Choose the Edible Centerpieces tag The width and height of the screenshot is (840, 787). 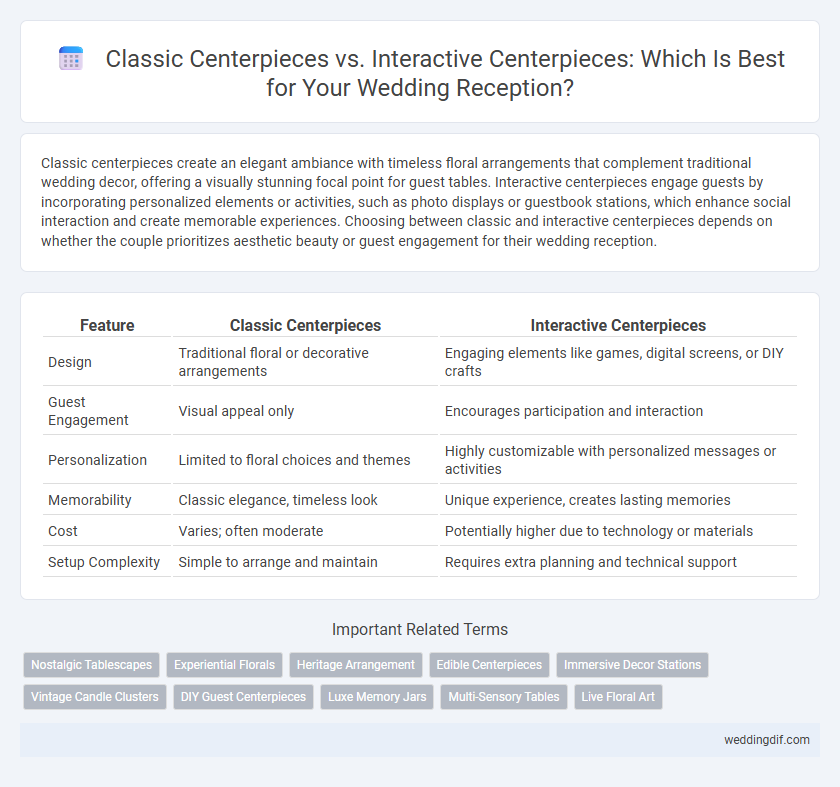489,665
